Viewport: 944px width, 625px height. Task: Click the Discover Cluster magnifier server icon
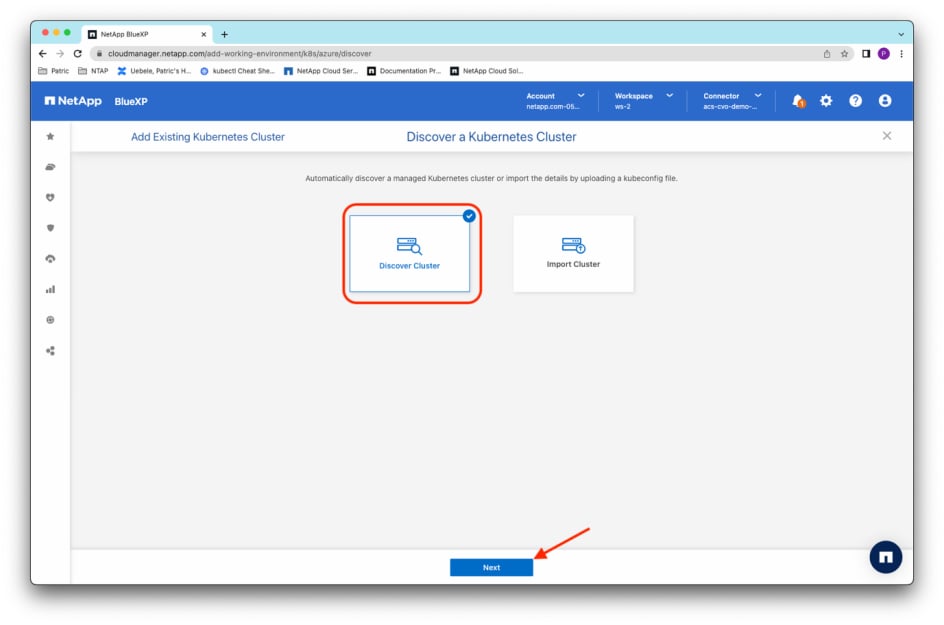pyautogui.click(x=409, y=246)
